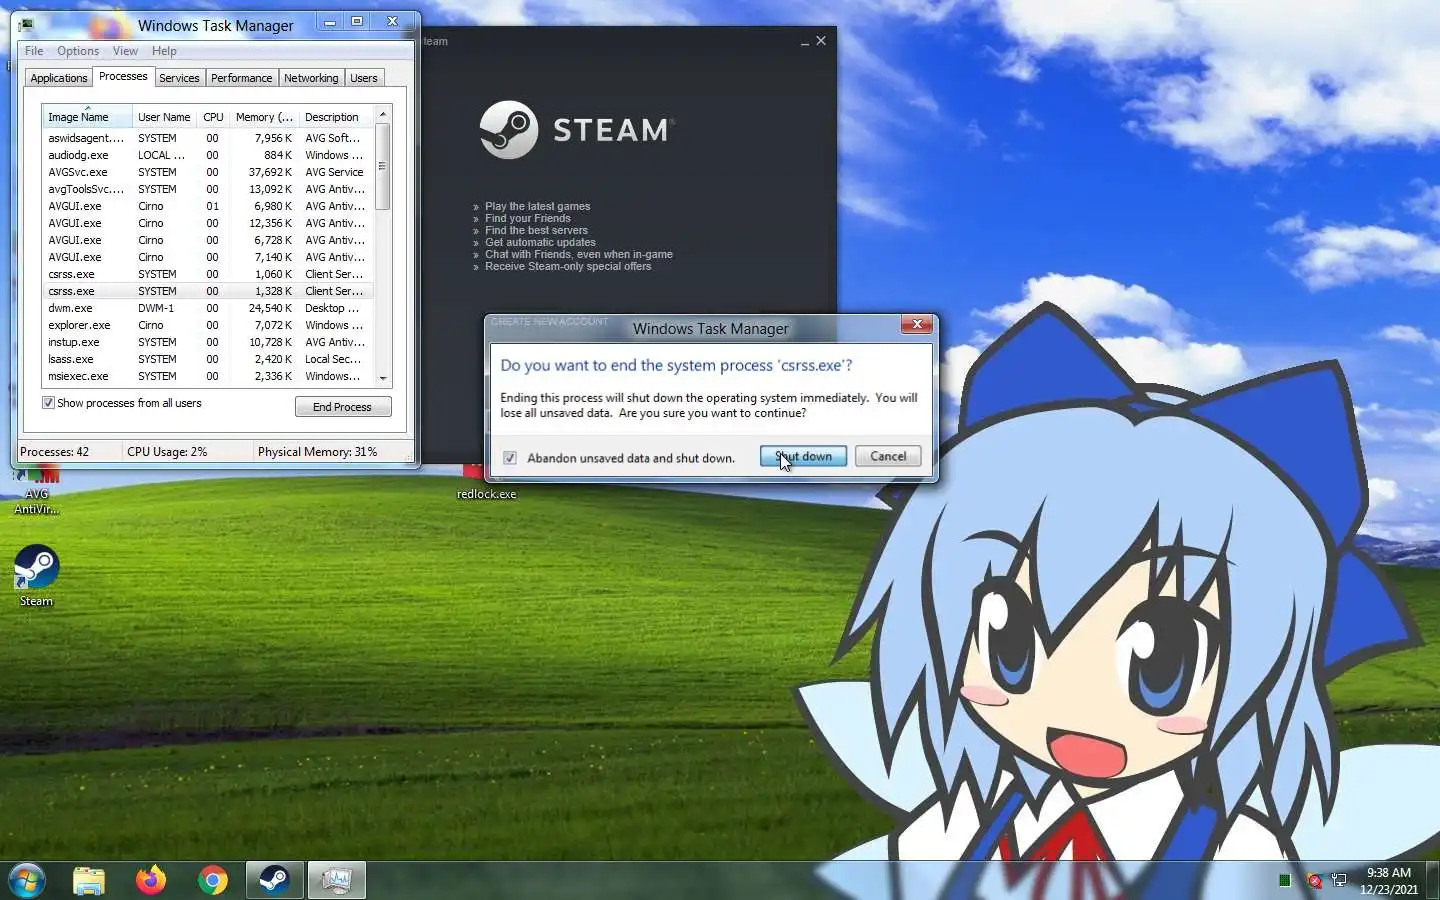This screenshot has height=900, width=1440.
Task: Switch to Steam via taskbar button
Action: [x=274, y=880]
